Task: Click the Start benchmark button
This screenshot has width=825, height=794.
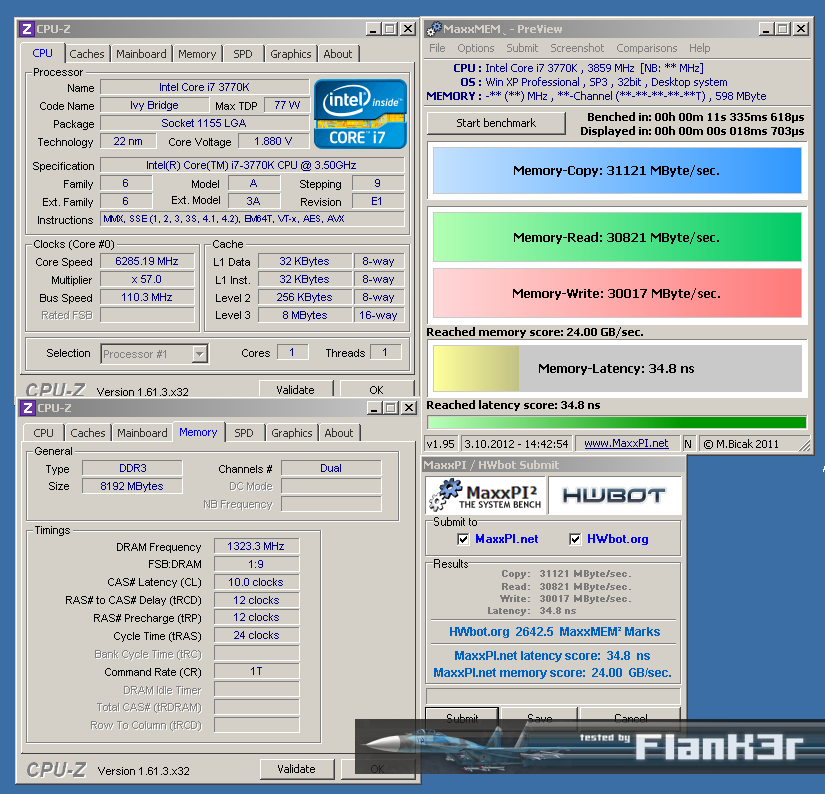Action: 496,123
